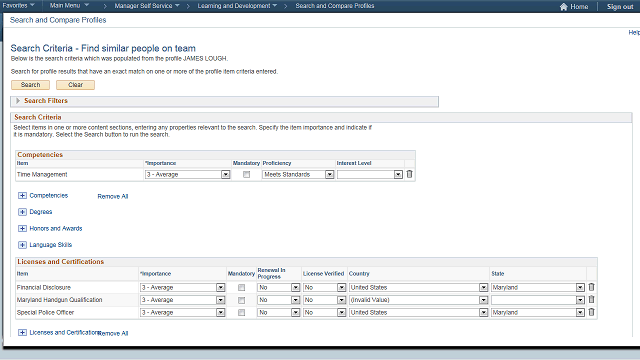Open License Verified dropdown for Special Police Officer
The image size is (640, 360).
pos(324,312)
